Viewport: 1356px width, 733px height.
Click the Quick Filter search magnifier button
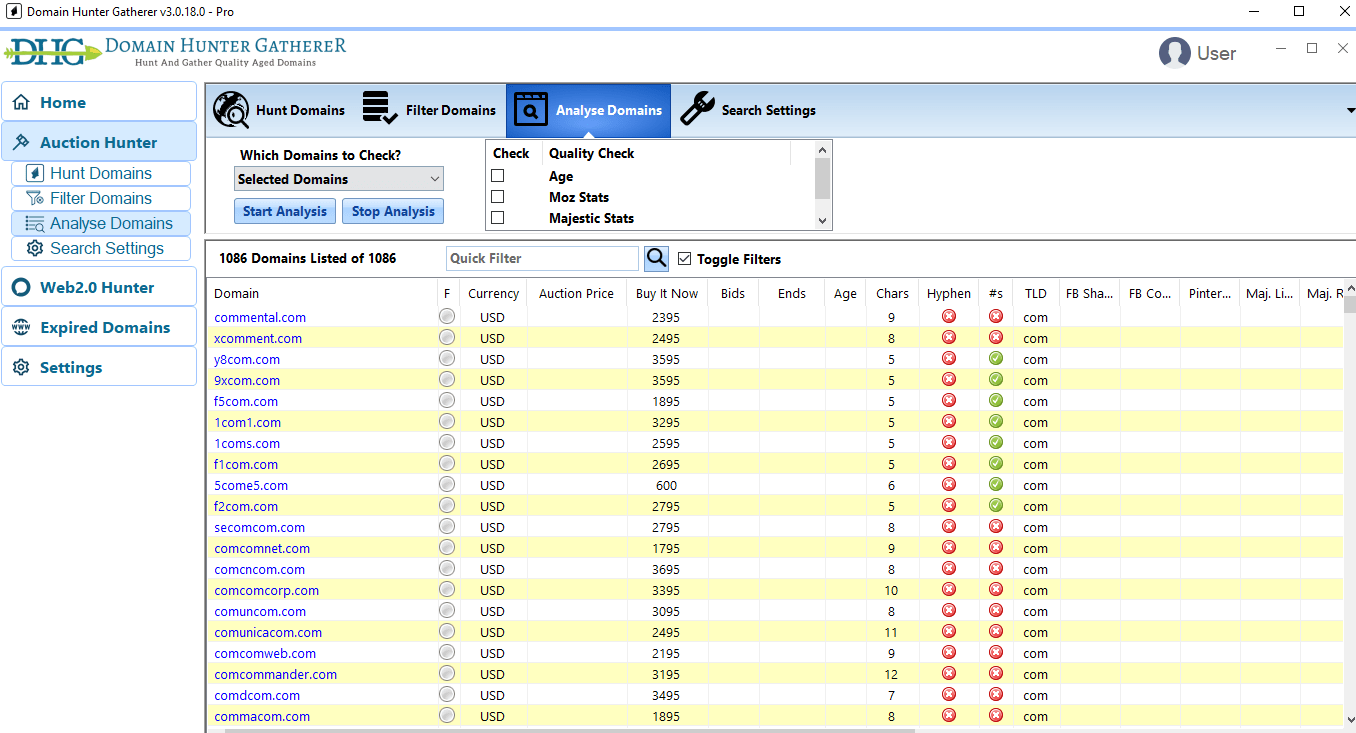pos(656,258)
